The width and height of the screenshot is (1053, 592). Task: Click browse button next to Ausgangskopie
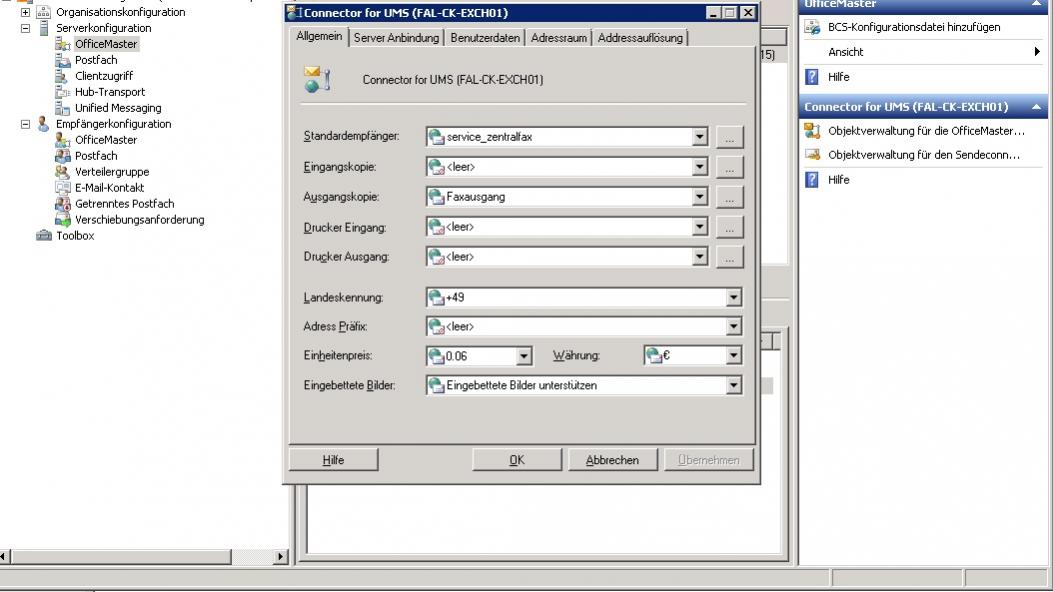point(730,197)
